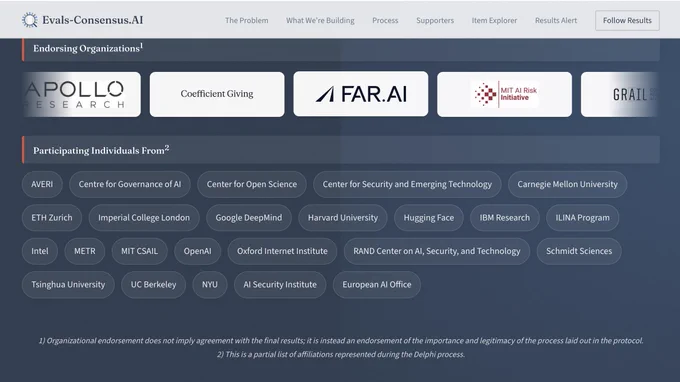Click the UC Berkeley chip
Image resolution: width=680 pixels, height=382 pixels.
[x=154, y=285]
